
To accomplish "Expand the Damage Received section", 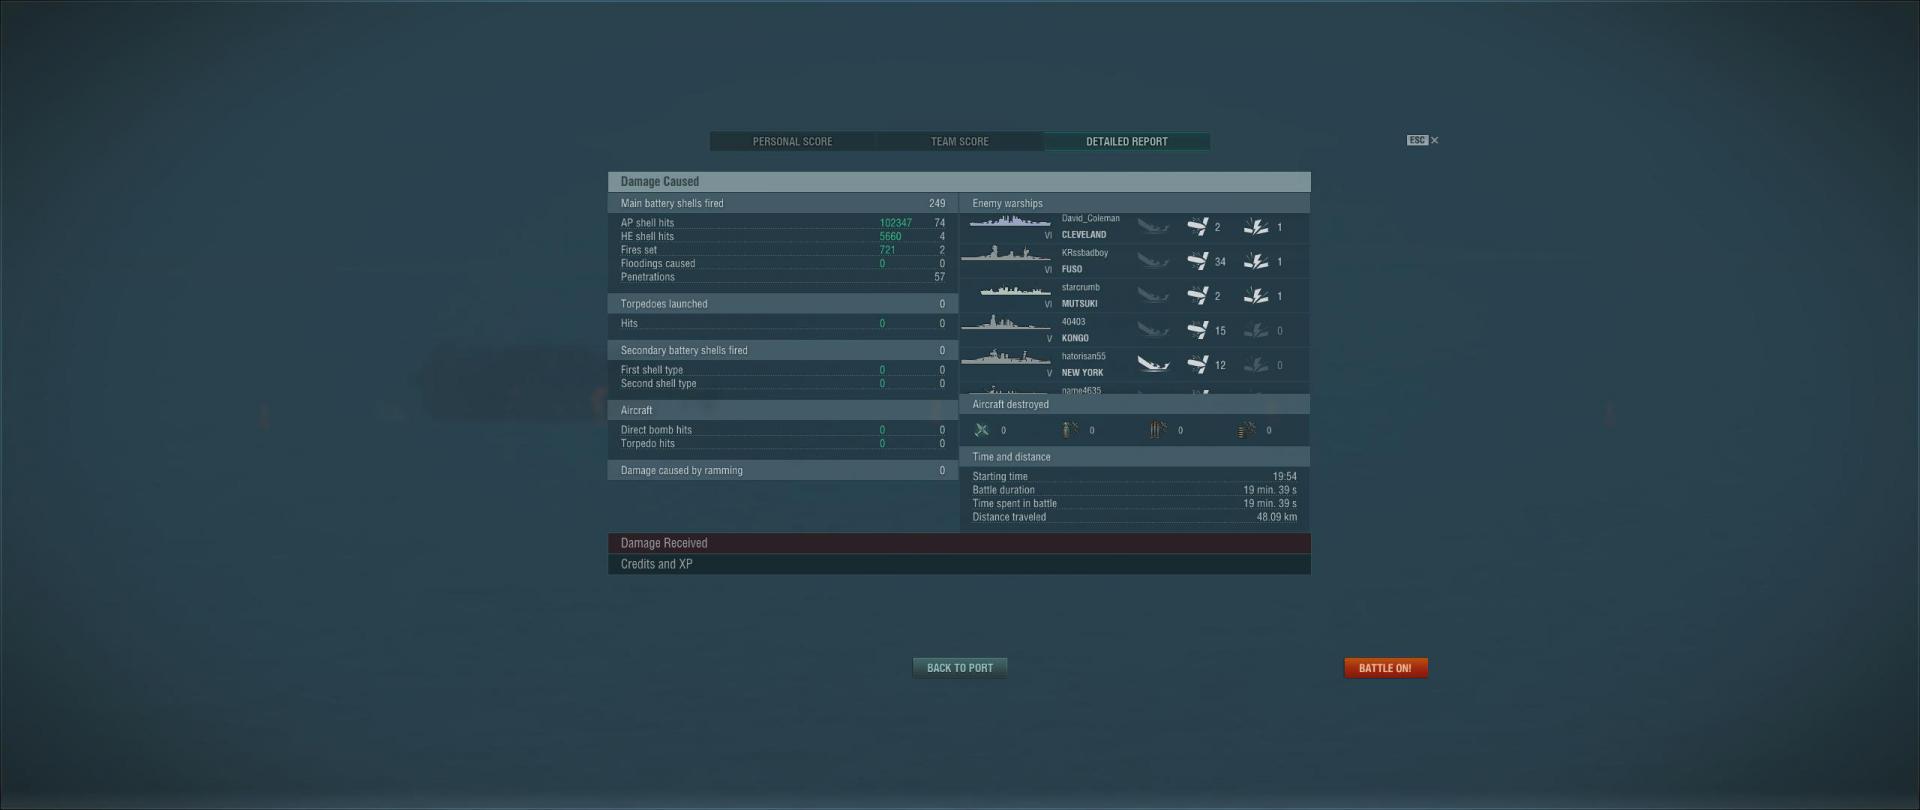I will (959, 543).
